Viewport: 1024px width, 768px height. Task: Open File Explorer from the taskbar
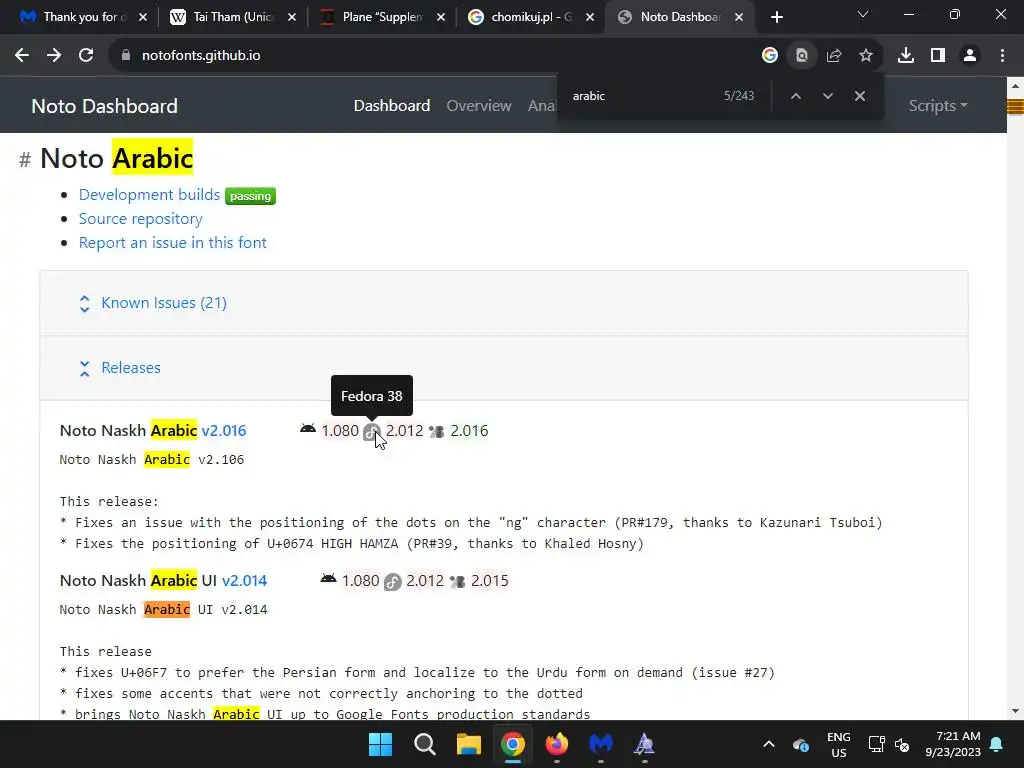468,744
